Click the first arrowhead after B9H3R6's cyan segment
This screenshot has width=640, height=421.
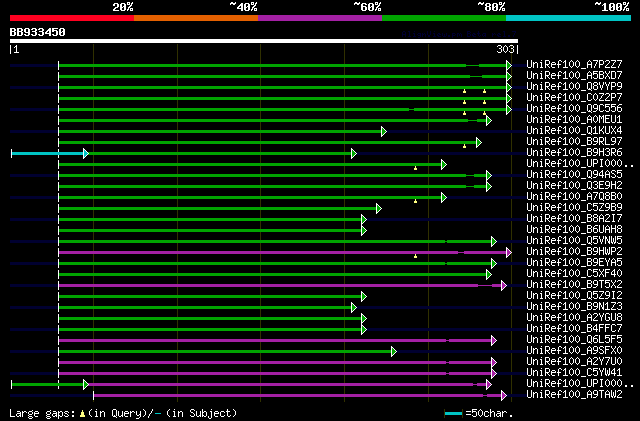(86, 154)
